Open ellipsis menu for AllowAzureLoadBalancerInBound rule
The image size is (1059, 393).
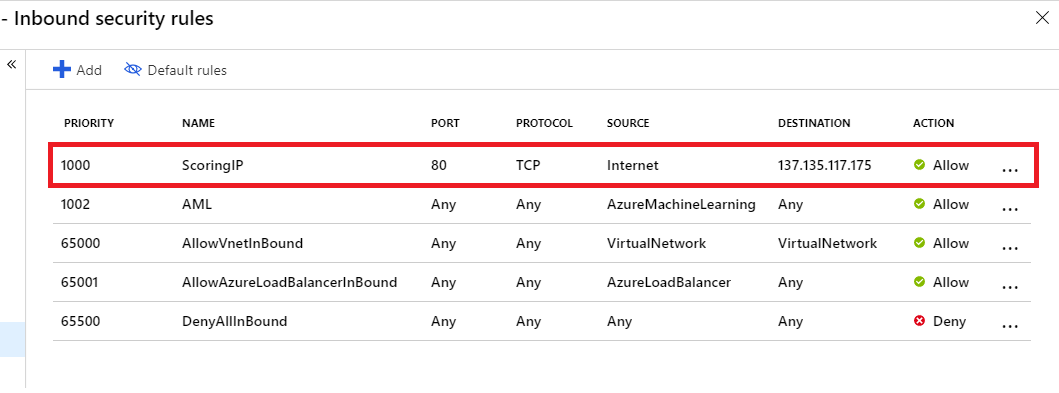[x=1010, y=288]
